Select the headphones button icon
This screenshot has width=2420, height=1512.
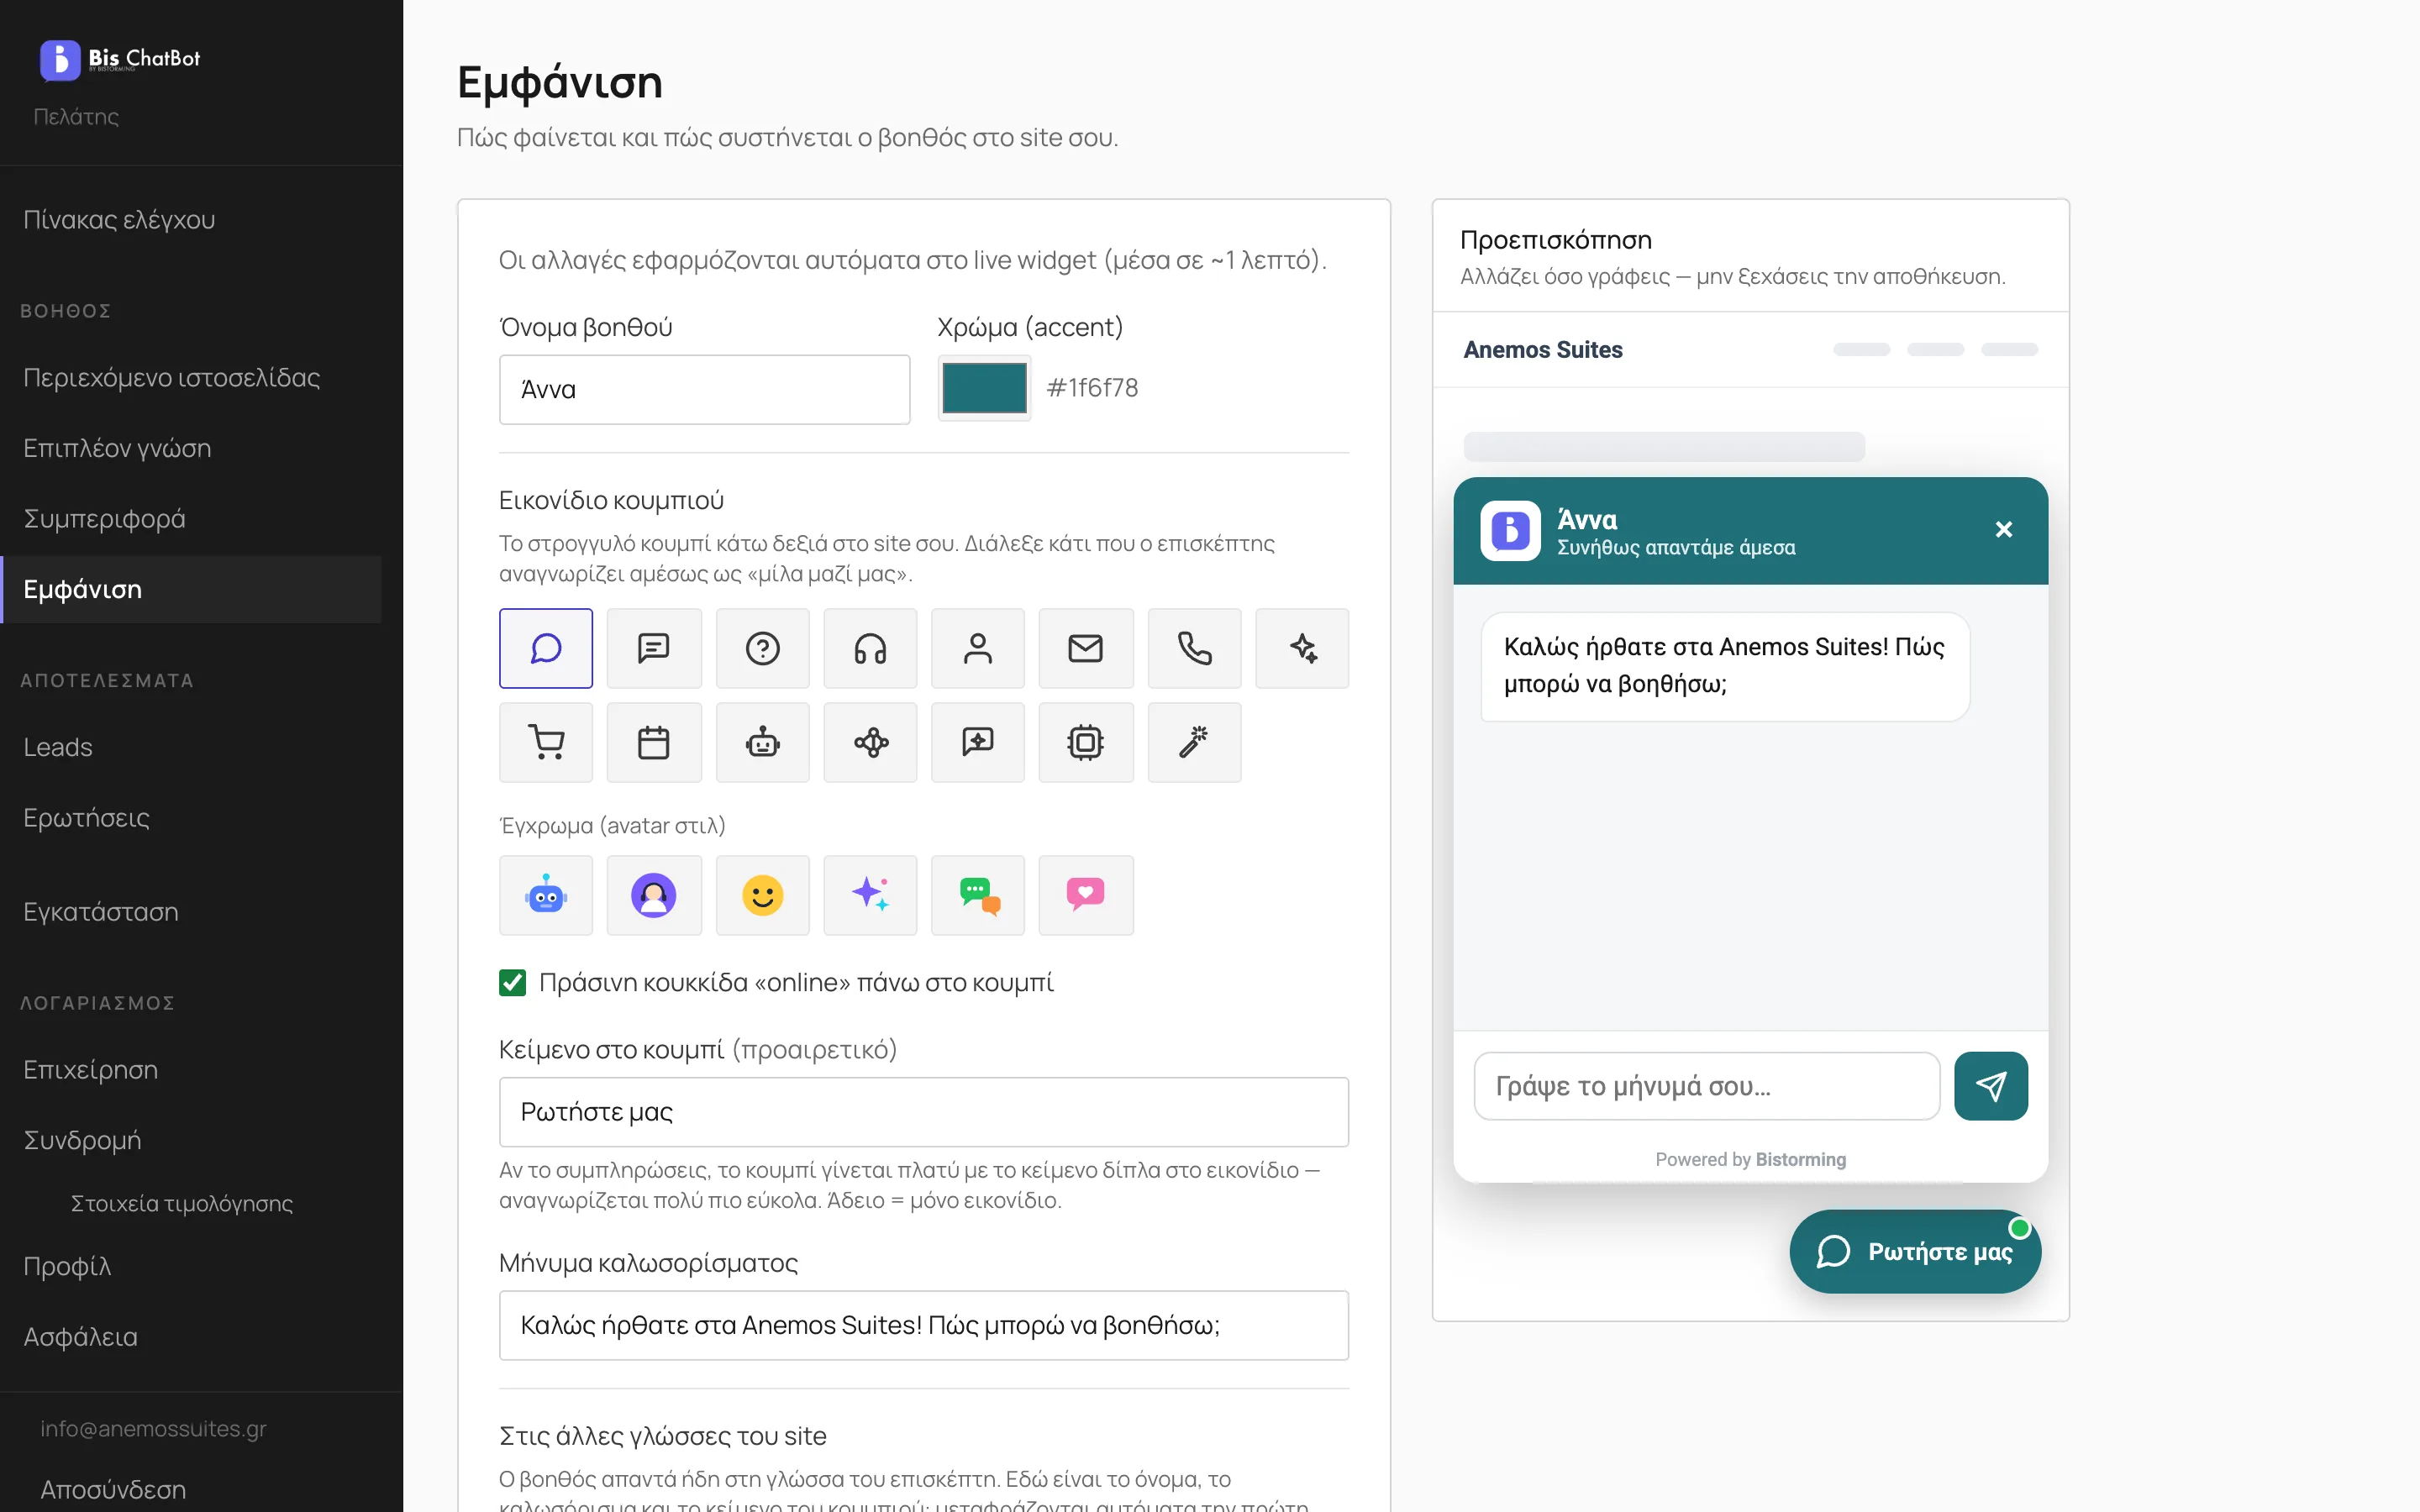coord(870,648)
